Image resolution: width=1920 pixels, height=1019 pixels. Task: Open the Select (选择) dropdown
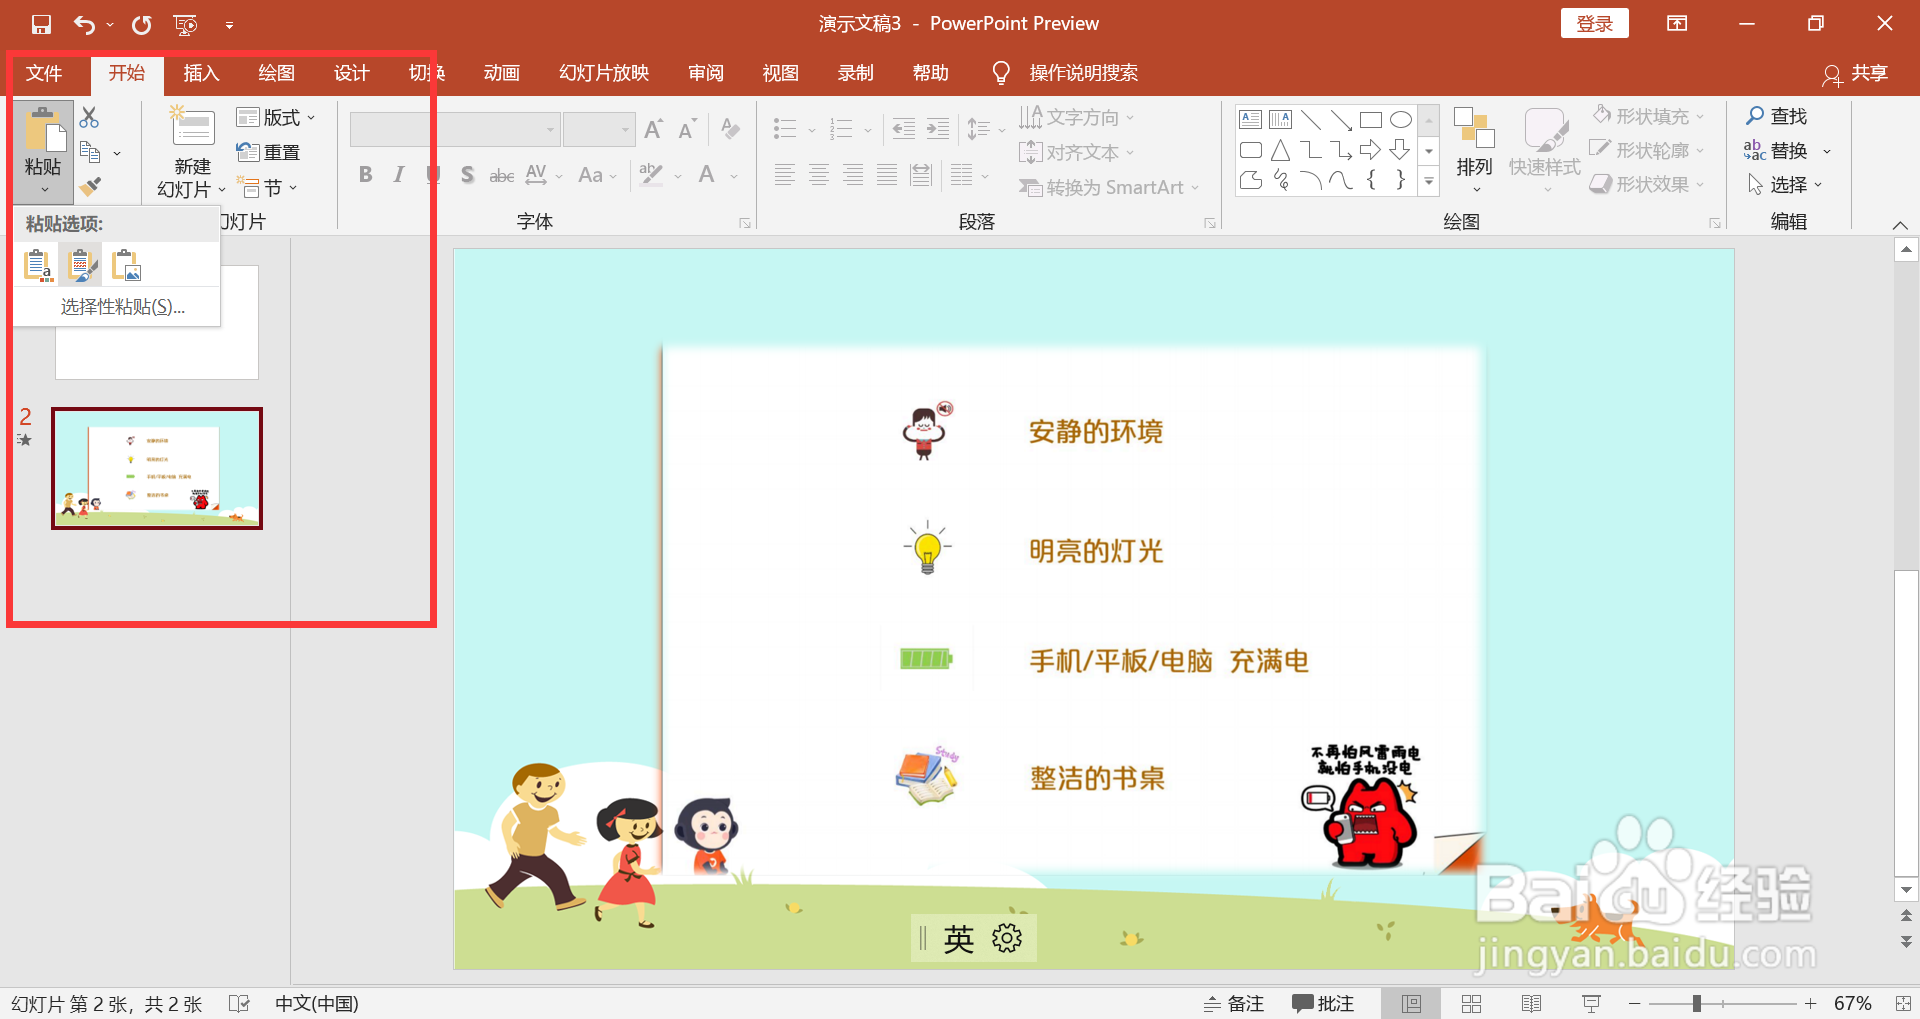1785,184
